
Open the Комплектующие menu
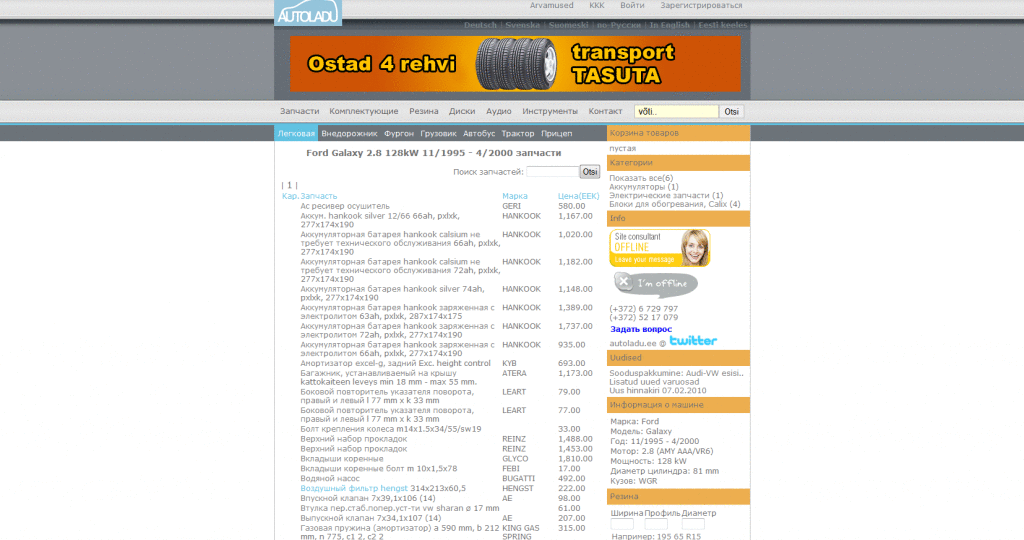click(364, 111)
